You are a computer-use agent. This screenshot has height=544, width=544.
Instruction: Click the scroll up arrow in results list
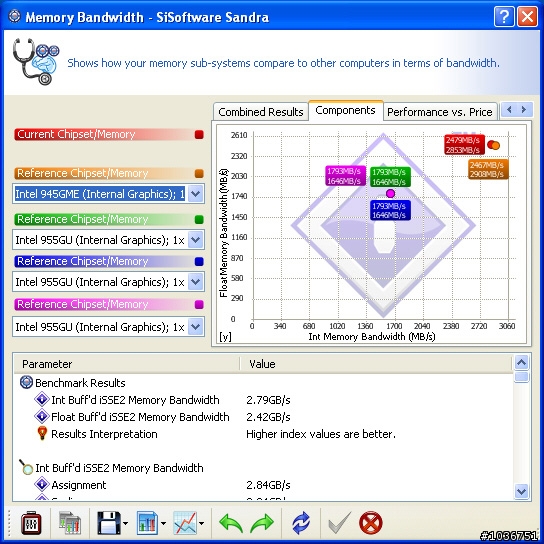point(521,363)
